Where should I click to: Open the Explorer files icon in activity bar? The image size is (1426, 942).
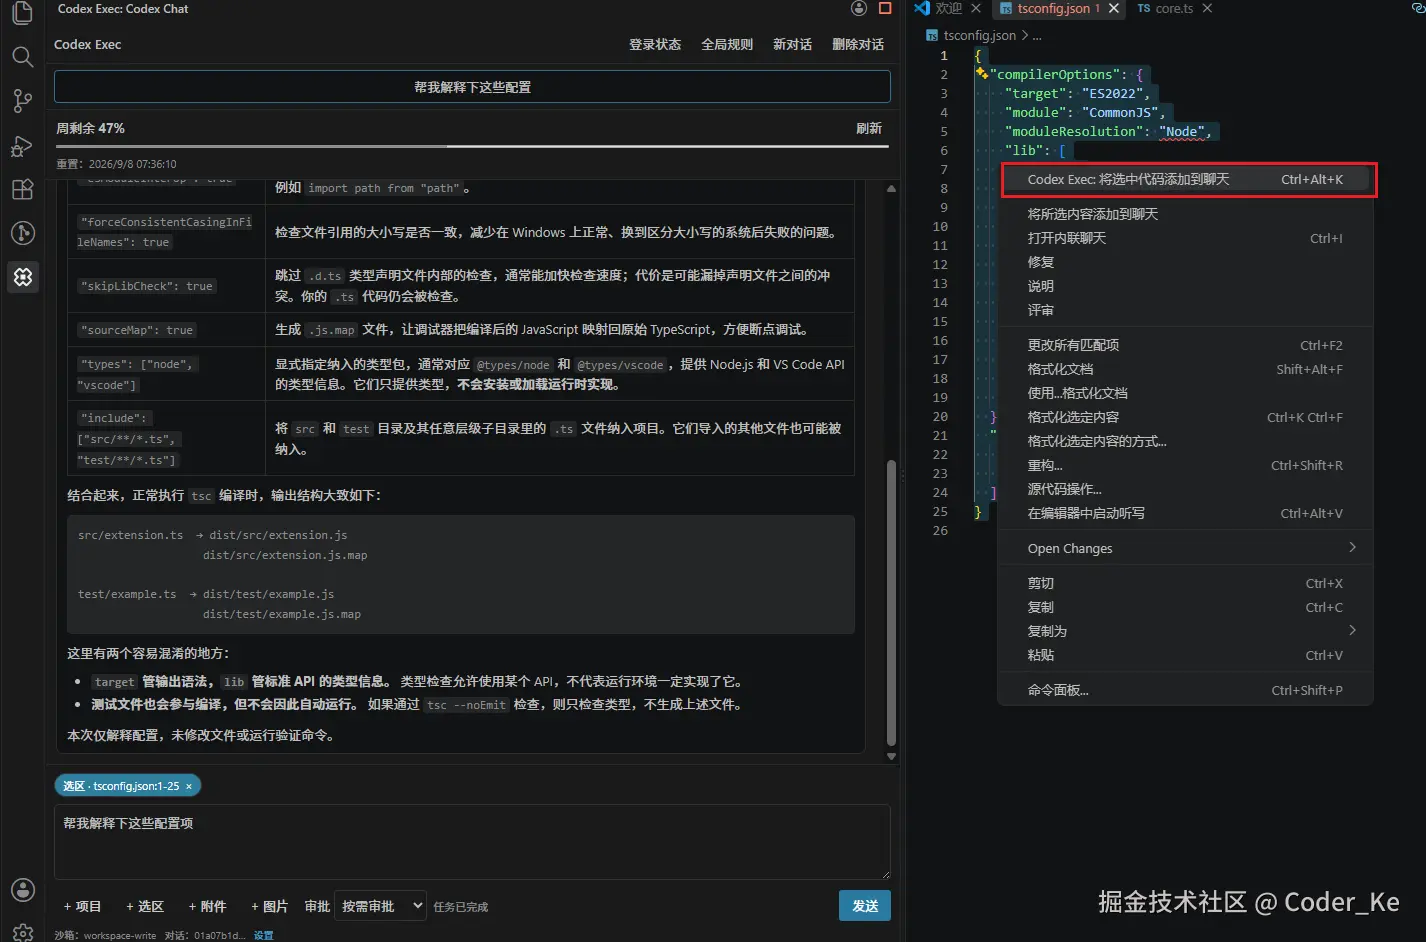click(x=22, y=13)
